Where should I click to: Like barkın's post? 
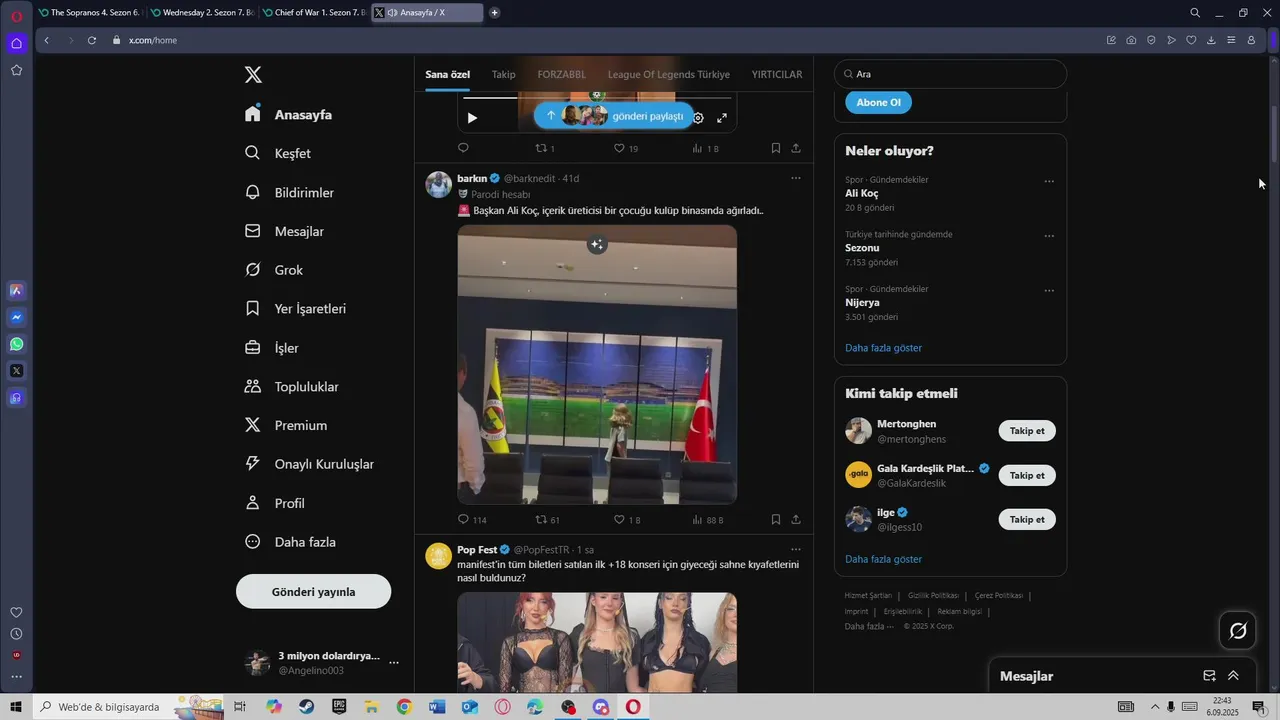pyautogui.click(x=626, y=520)
